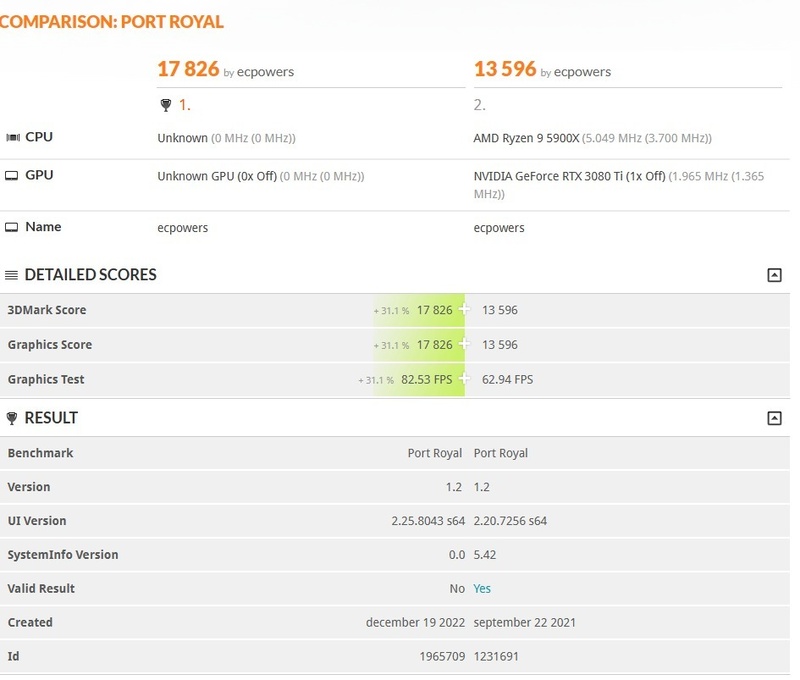Open the 17 826 score result

point(188,69)
